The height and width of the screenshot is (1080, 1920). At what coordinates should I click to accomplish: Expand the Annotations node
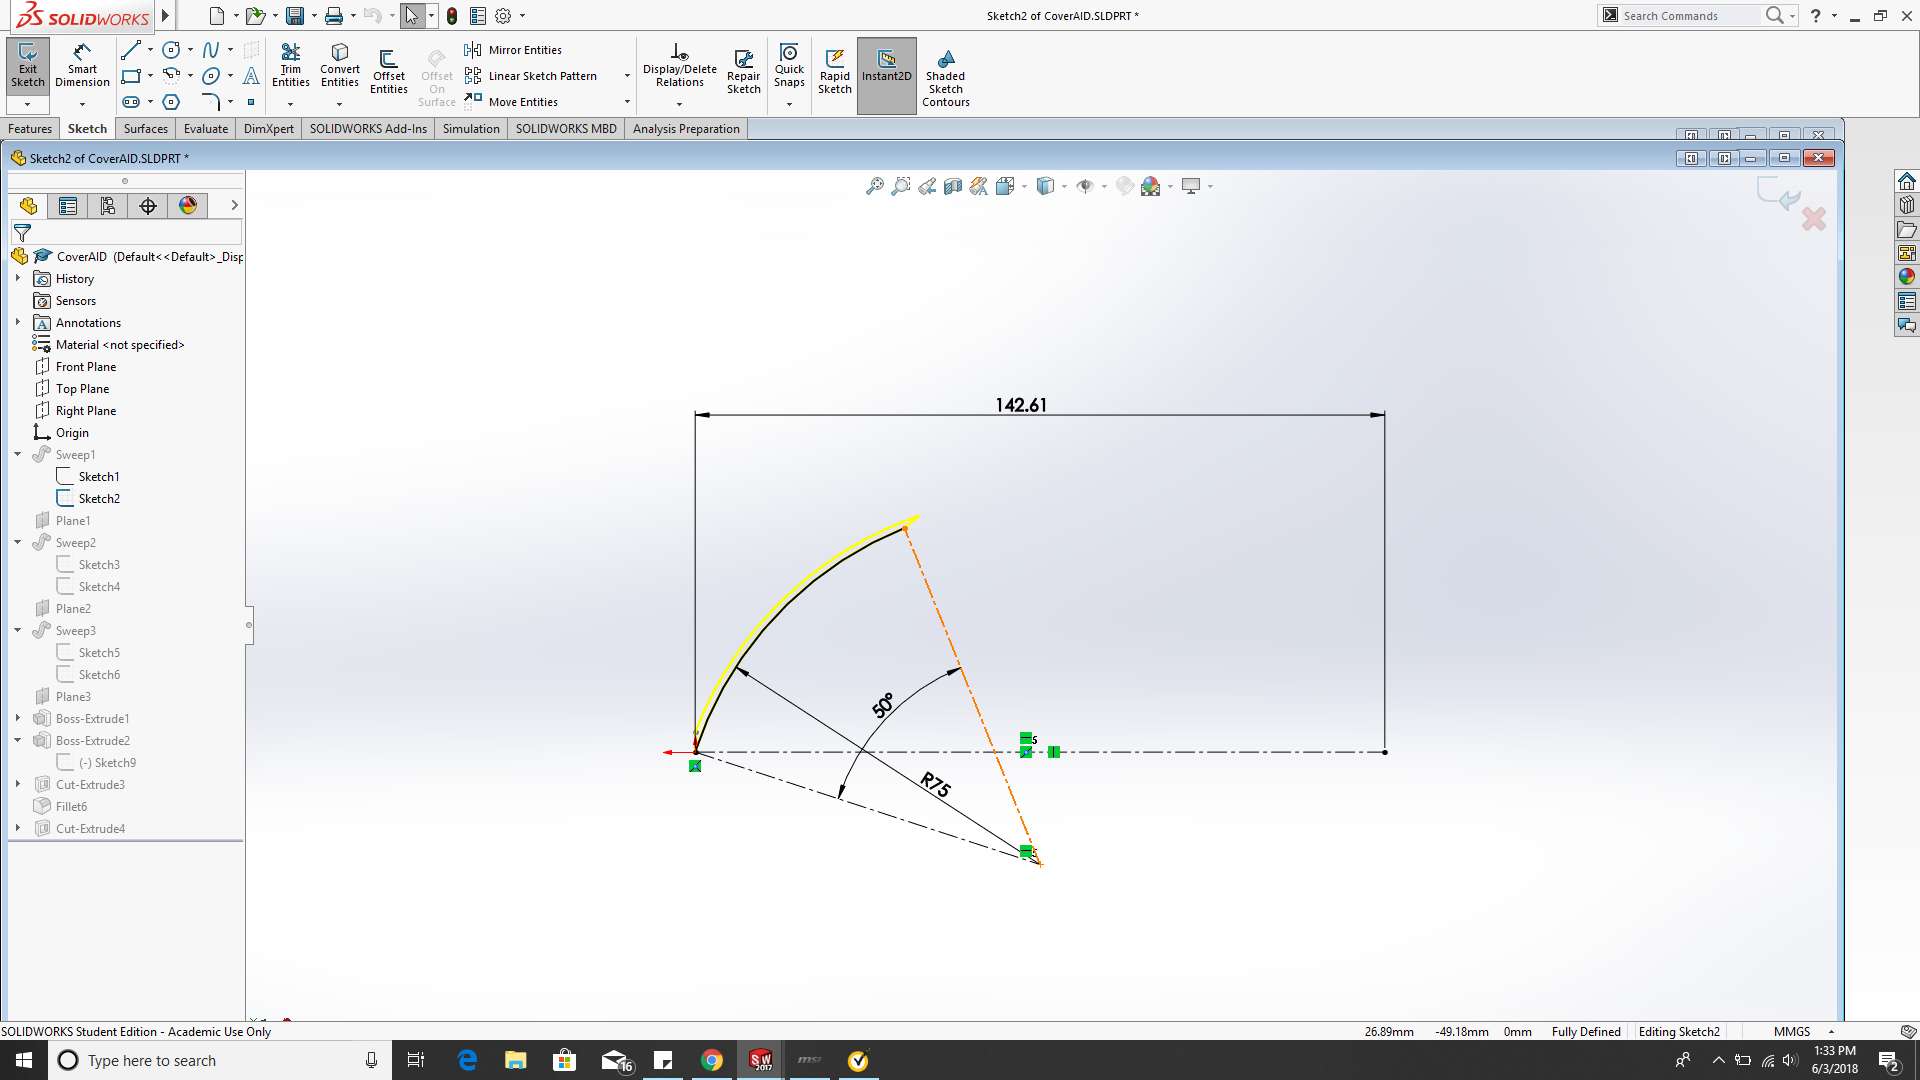pos(18,323)
